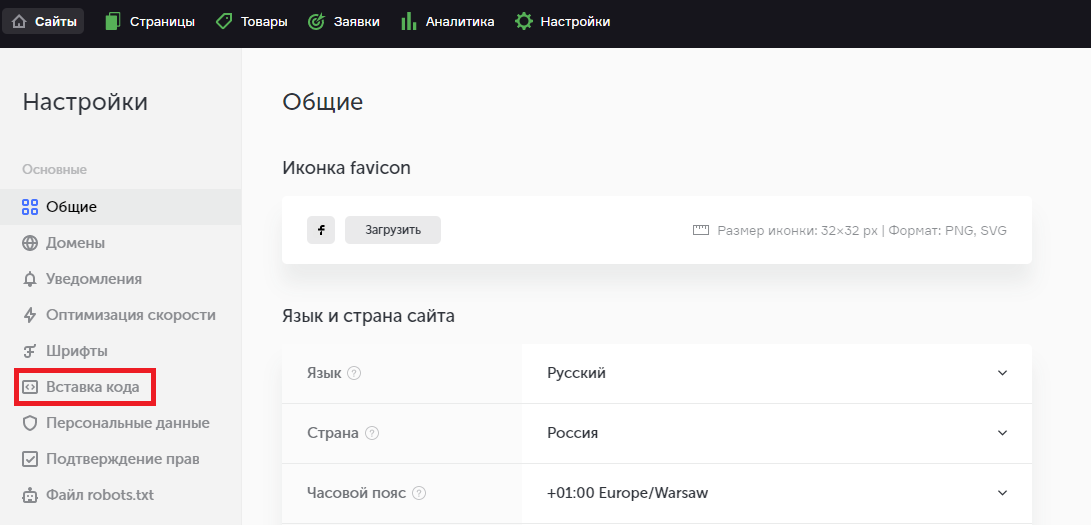Expand the timezone dropdown showing Europe/Warsaw
Screen dimensions: 1091x525
click(777, 493)
